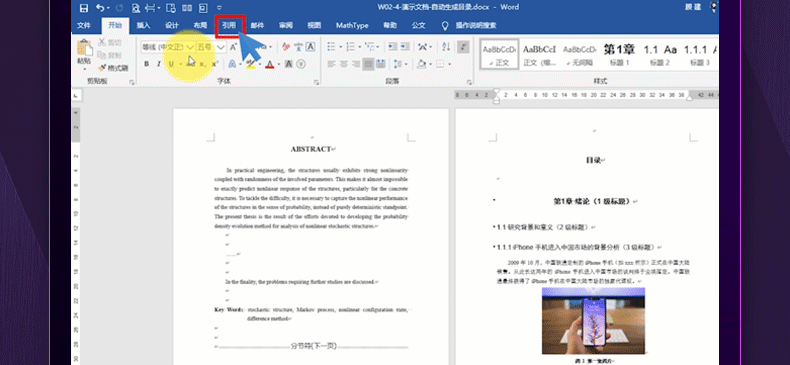Click the Paste clipboard icon
The image size is (790, 365).
pos(85,48)
